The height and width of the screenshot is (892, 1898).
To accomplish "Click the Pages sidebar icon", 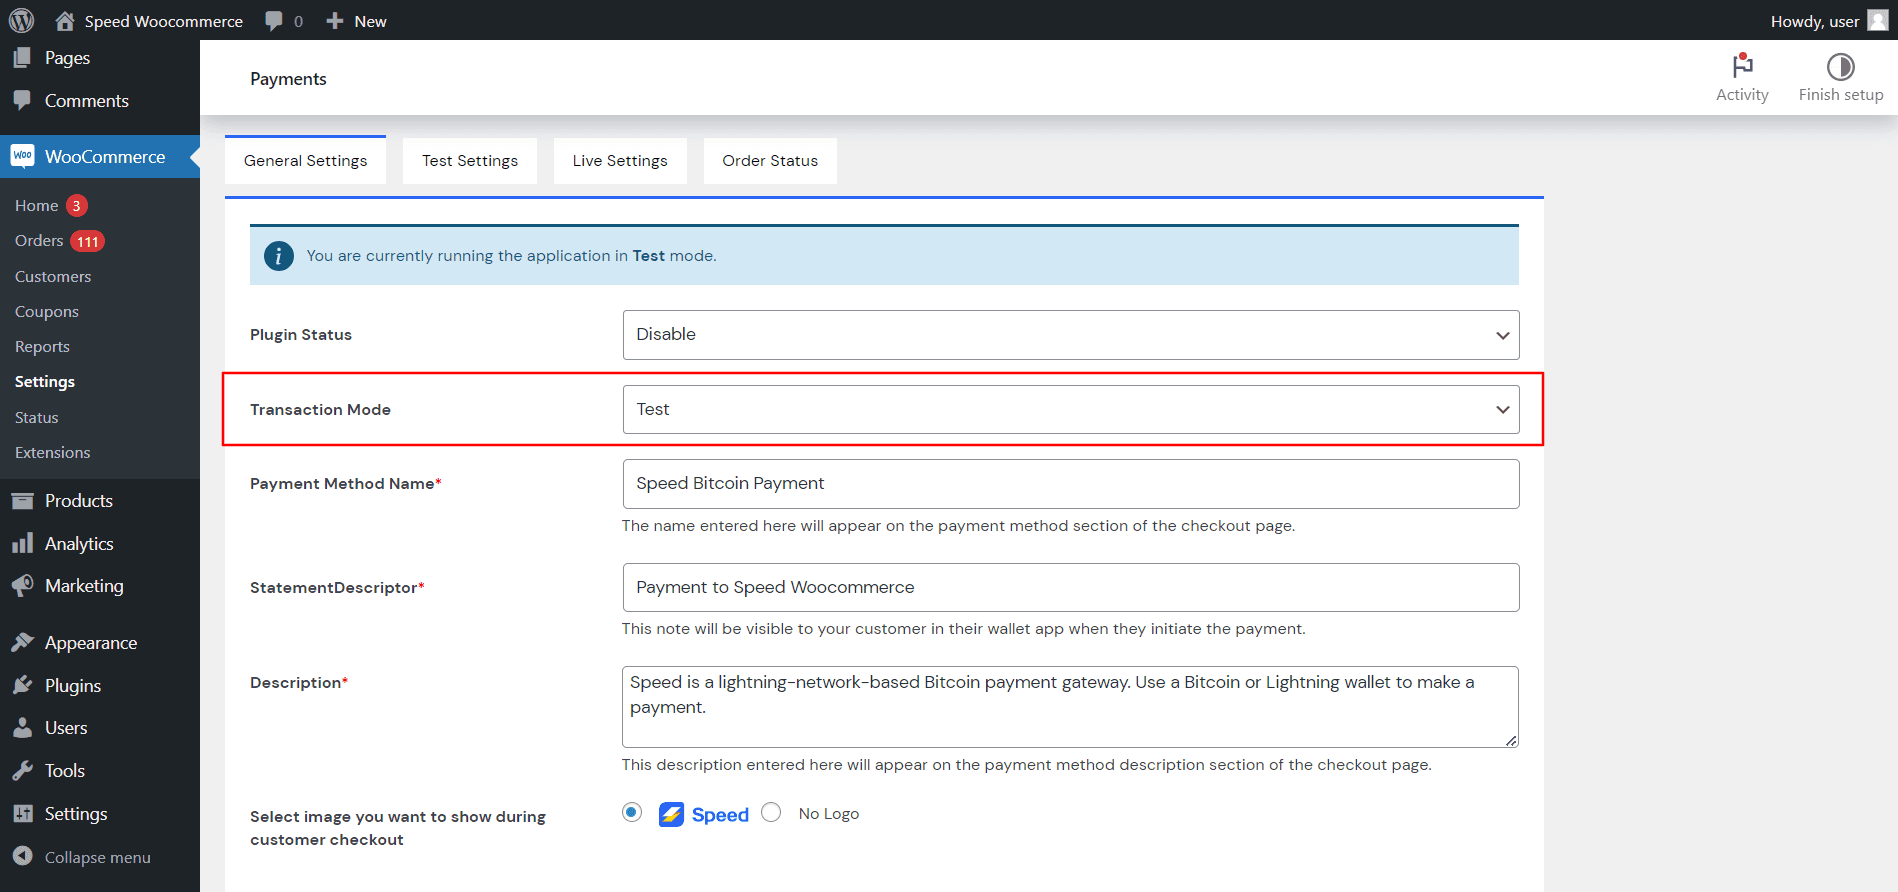I will [22, 58].
